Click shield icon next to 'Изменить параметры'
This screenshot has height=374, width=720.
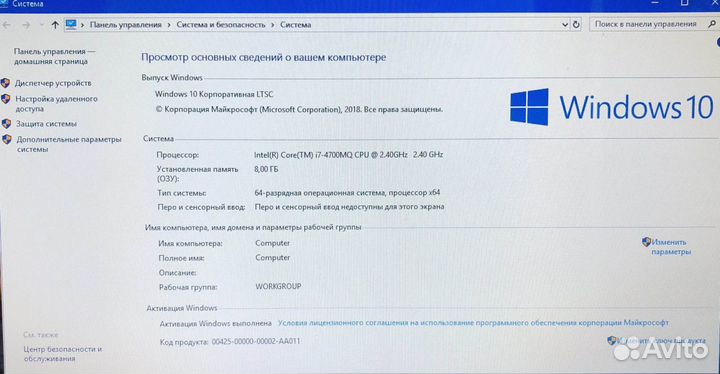[647, 242]
